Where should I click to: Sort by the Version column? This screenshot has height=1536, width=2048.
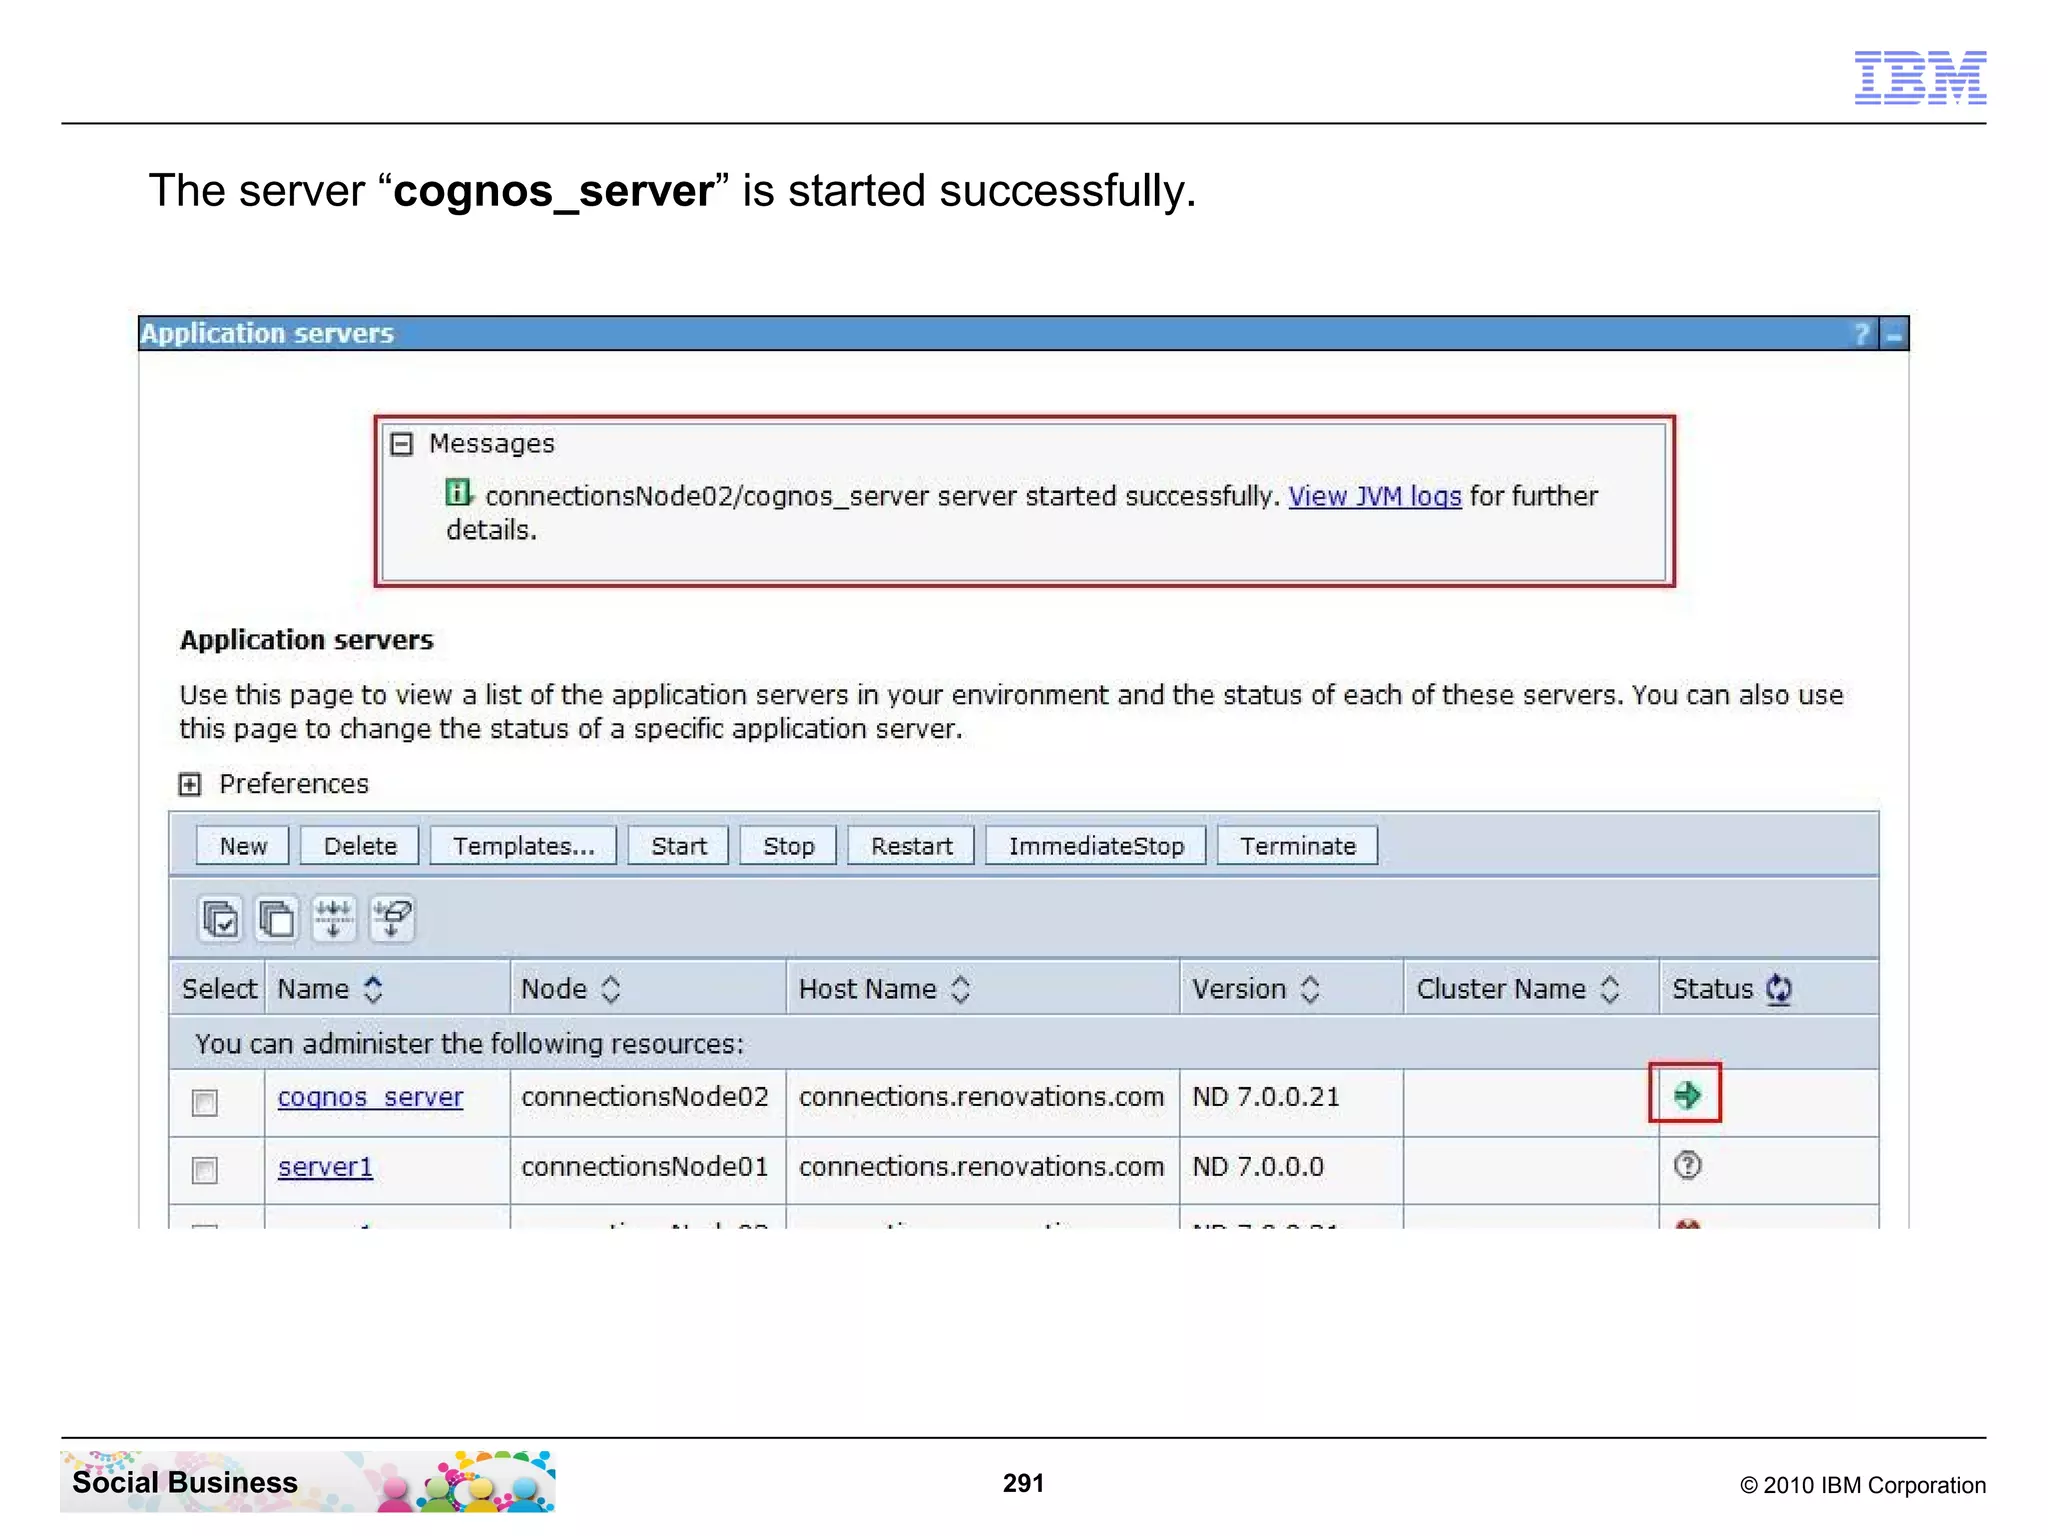click(x=1310, y=989)
